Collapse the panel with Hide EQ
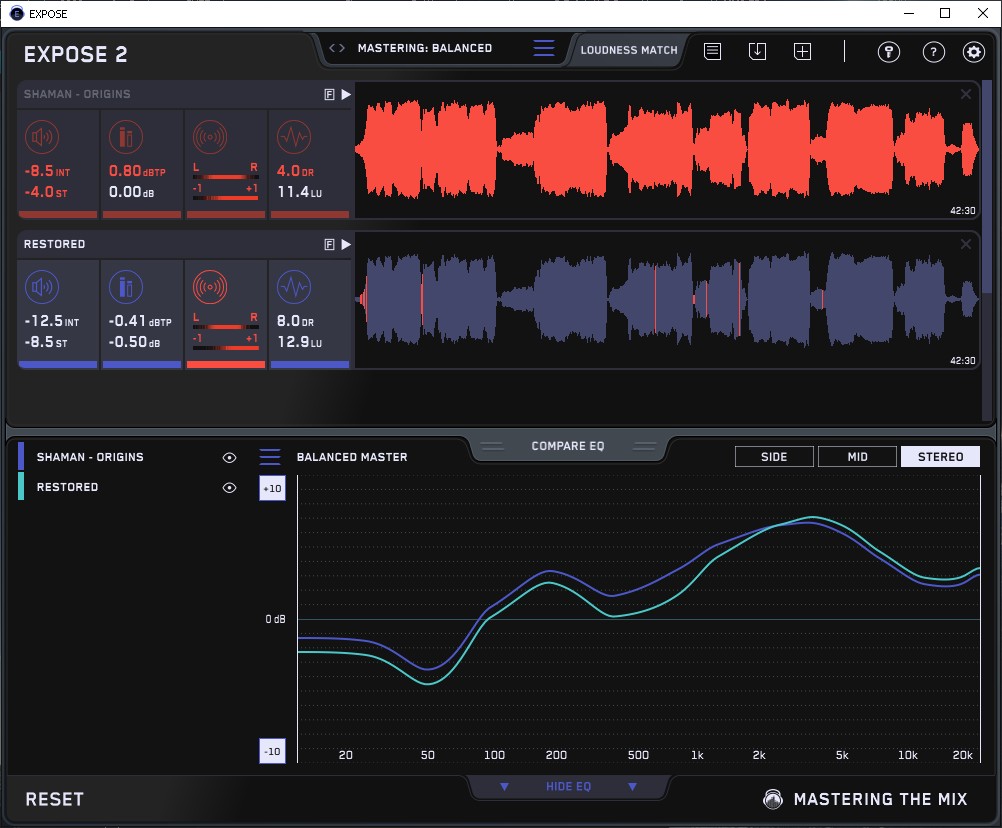The image size is (1002, 828). (568, 787)
